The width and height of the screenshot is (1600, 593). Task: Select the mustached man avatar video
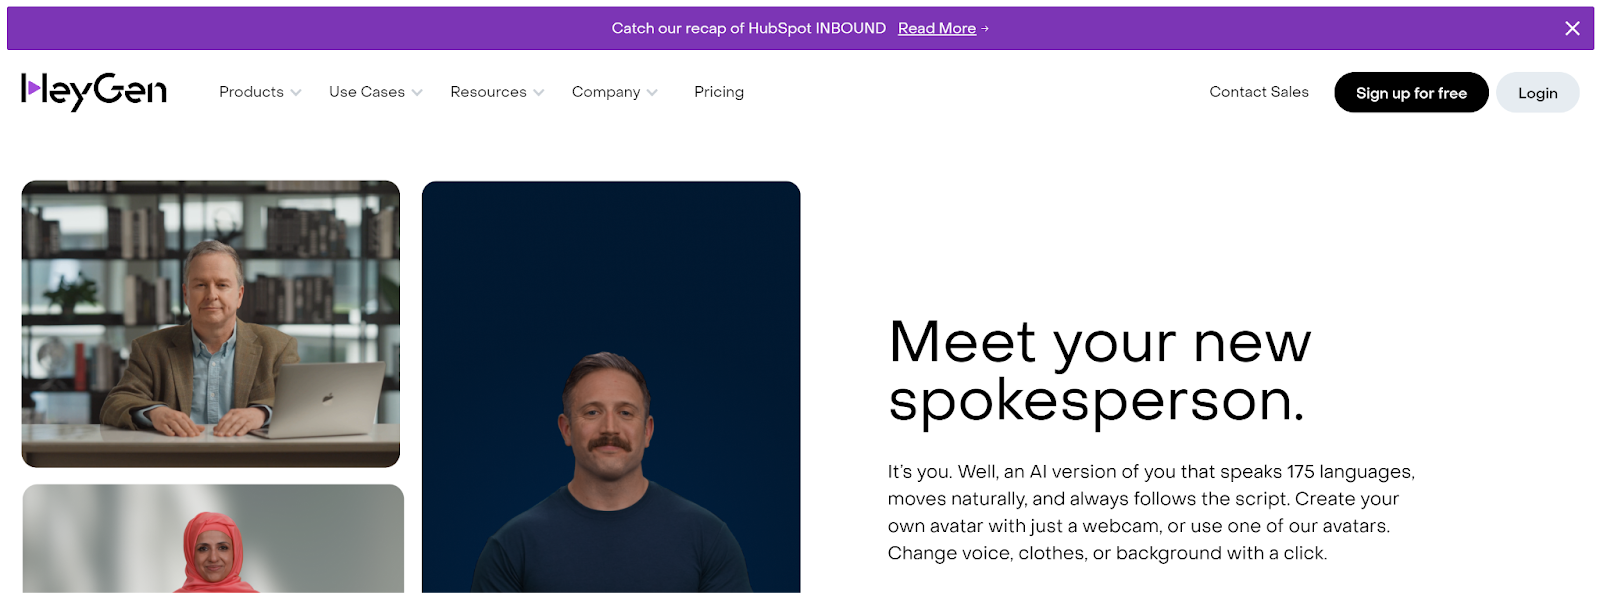click(x=611, y=387)
